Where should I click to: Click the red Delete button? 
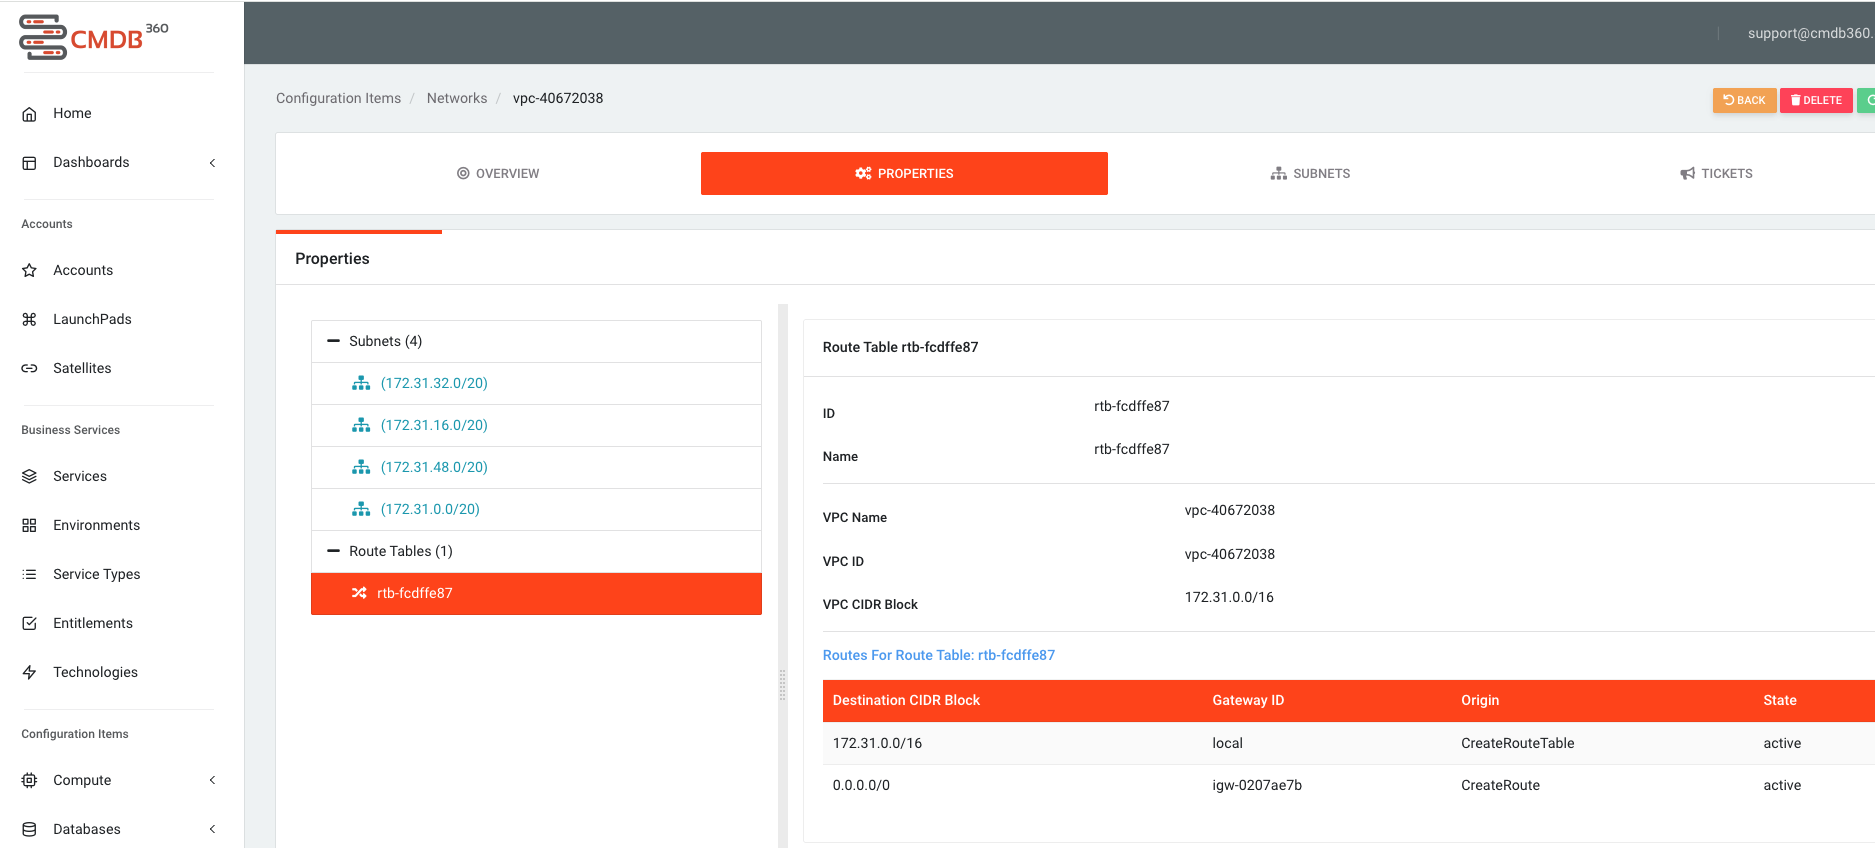(1816, 100)
